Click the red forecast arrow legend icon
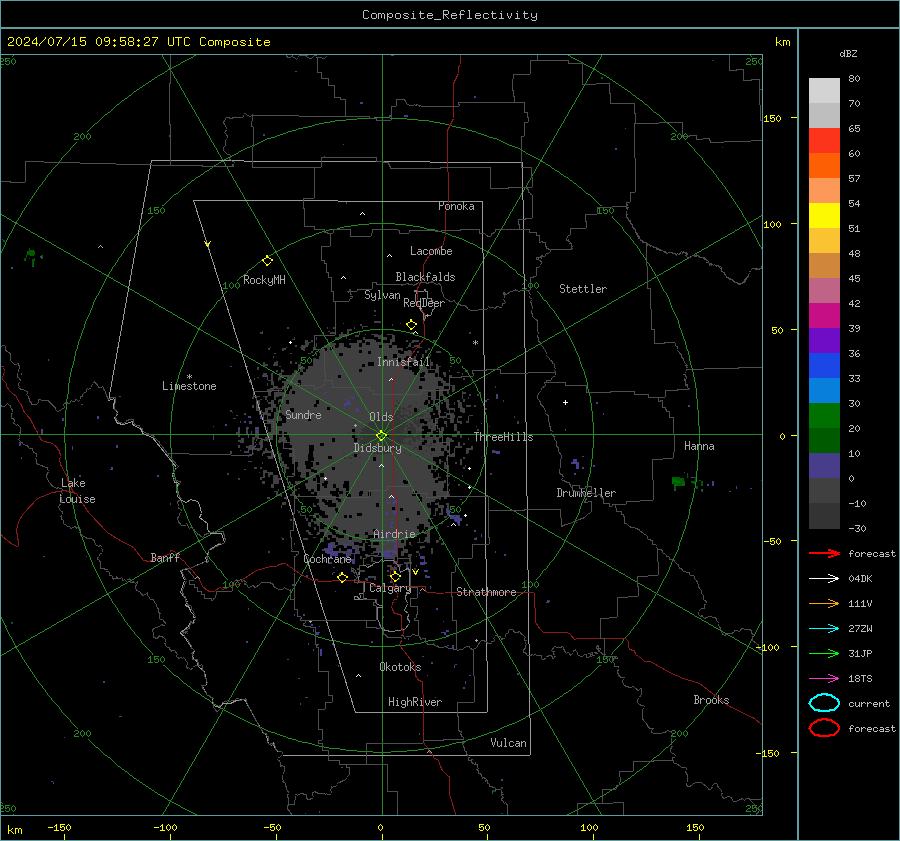The width and height of the screenshot is (900, 841). click(x=824, y=553)
